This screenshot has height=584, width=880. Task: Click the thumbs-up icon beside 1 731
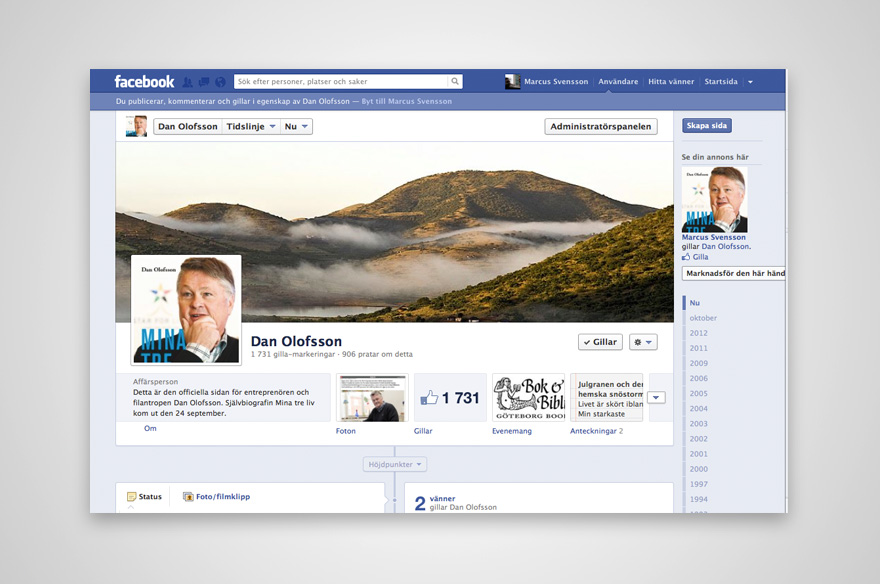click(429, 398)
